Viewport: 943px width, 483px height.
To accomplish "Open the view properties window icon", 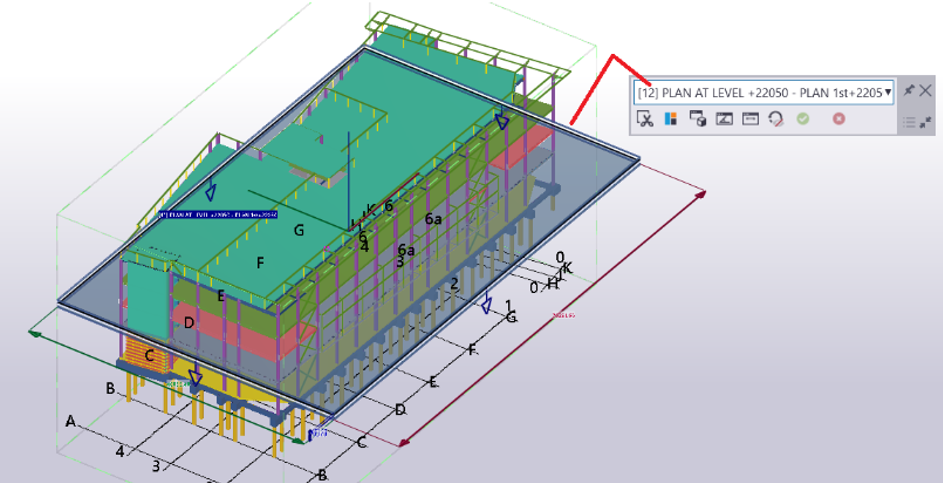I will (x=750, y=118).
